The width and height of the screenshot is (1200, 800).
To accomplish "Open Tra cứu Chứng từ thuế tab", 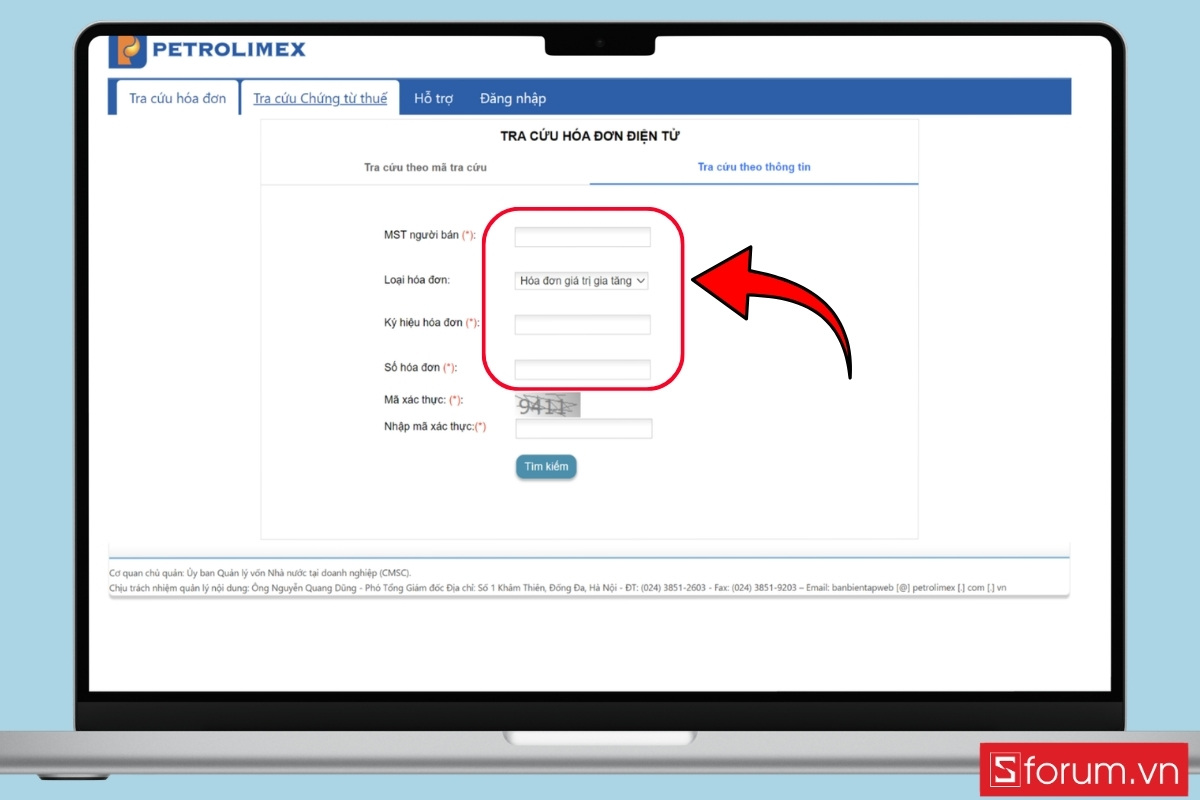I will (x=320, y=98).
